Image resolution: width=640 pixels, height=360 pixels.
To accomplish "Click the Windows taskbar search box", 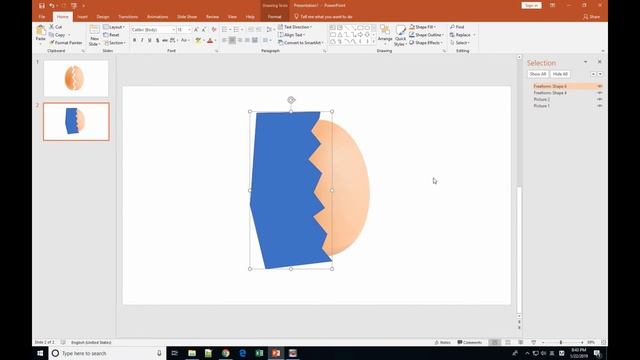I will pos(108,353).
